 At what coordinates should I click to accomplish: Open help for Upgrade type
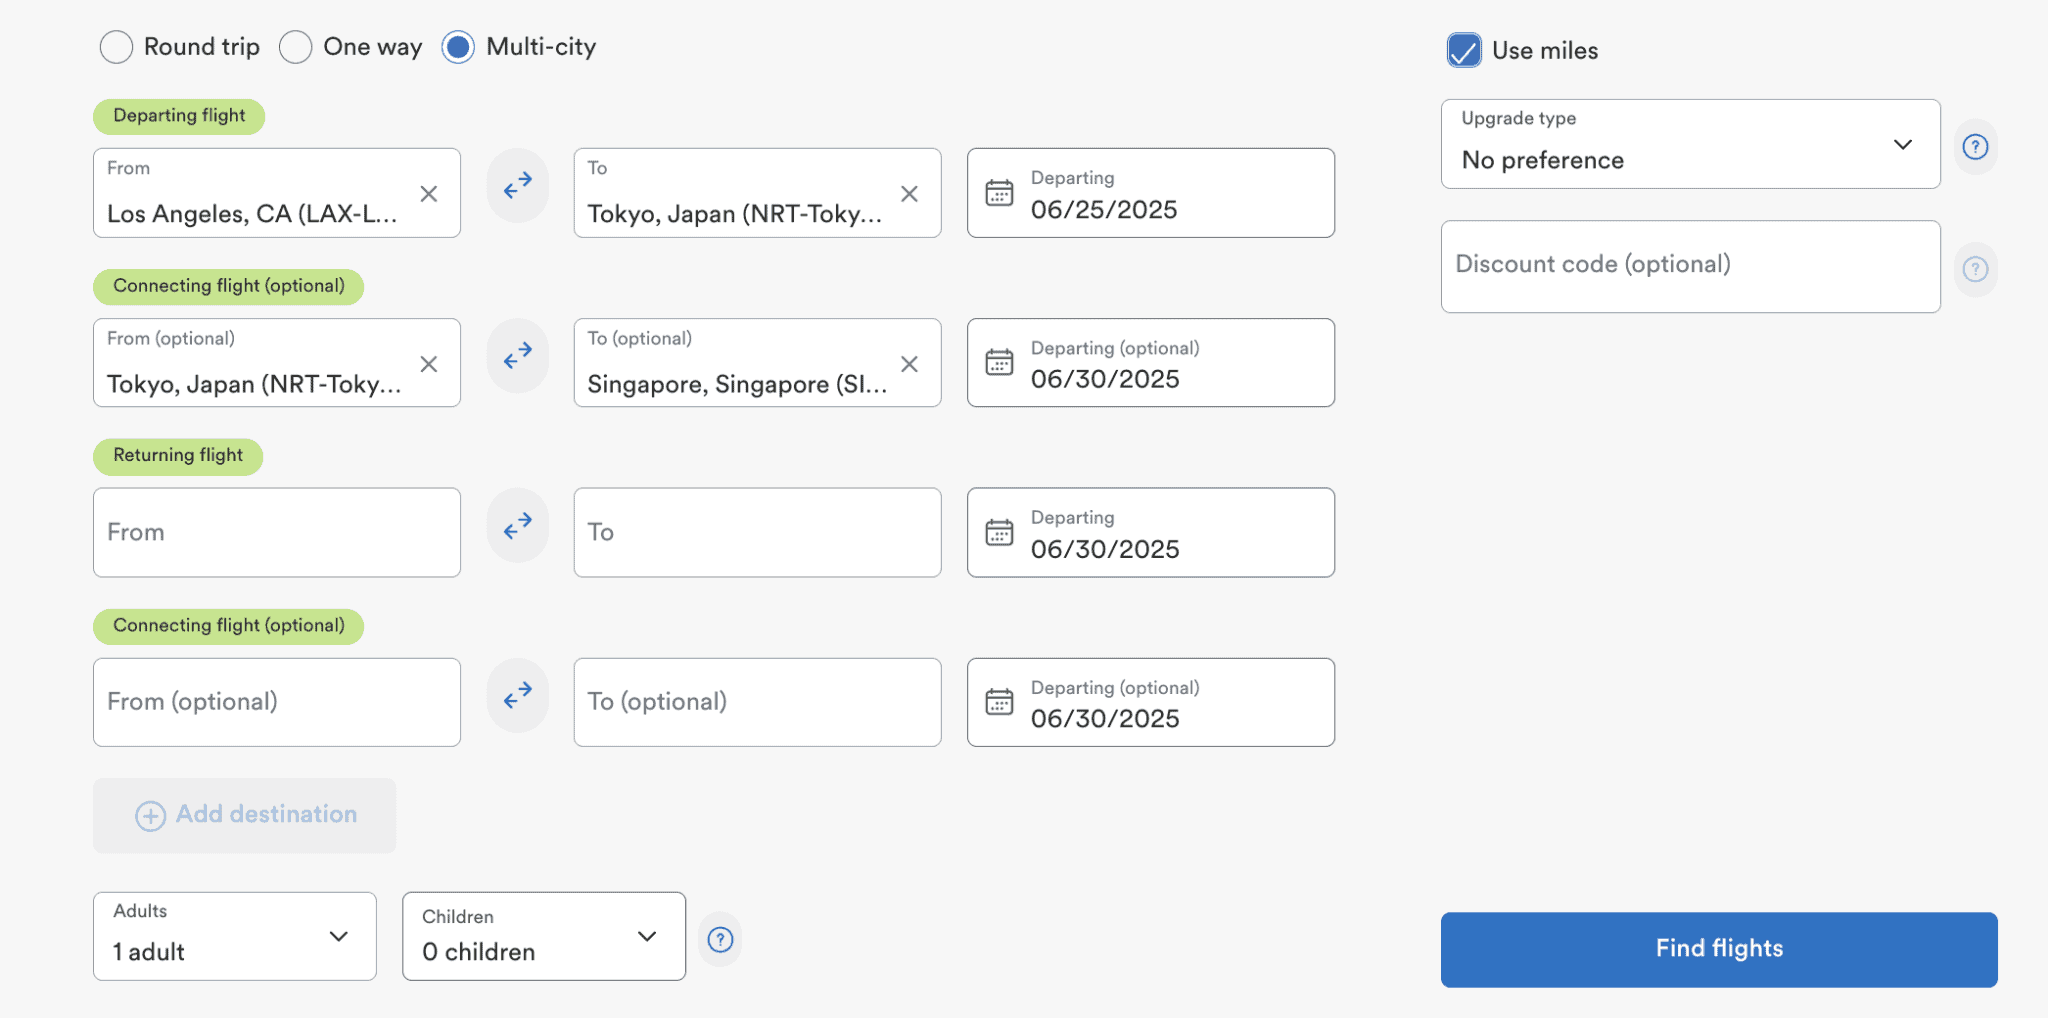point(1975,147)
